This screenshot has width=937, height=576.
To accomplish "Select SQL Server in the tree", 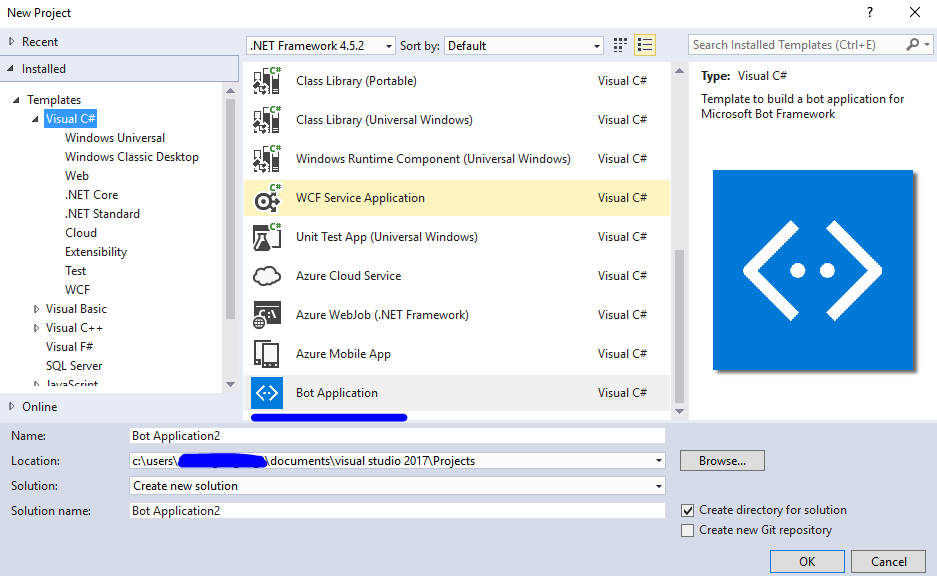I will (x=74, y=366).
